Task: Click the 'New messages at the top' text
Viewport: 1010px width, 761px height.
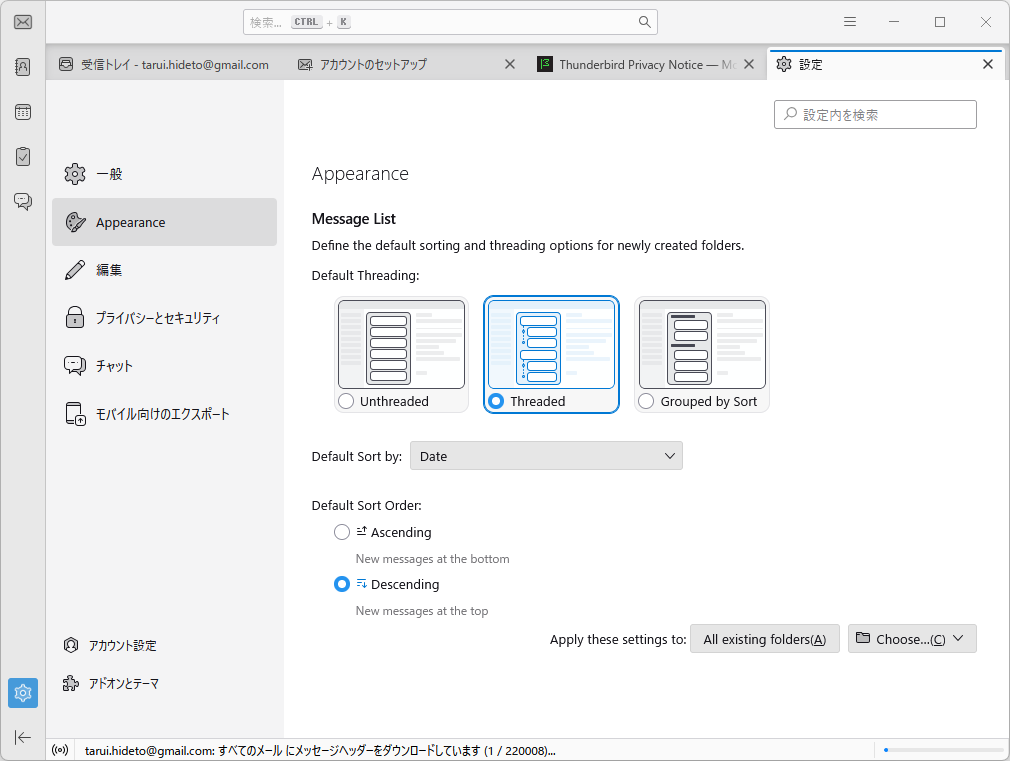Action: click(x=422, y=611)
